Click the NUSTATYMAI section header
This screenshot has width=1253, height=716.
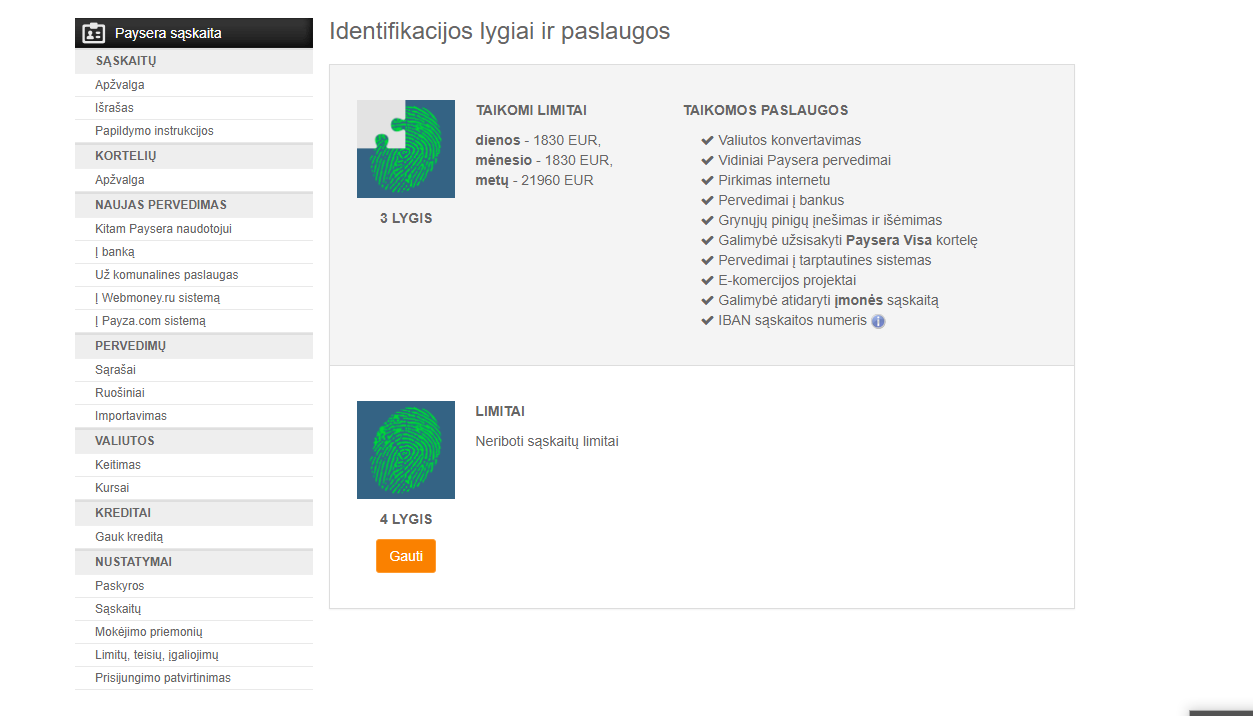point(194,562)
